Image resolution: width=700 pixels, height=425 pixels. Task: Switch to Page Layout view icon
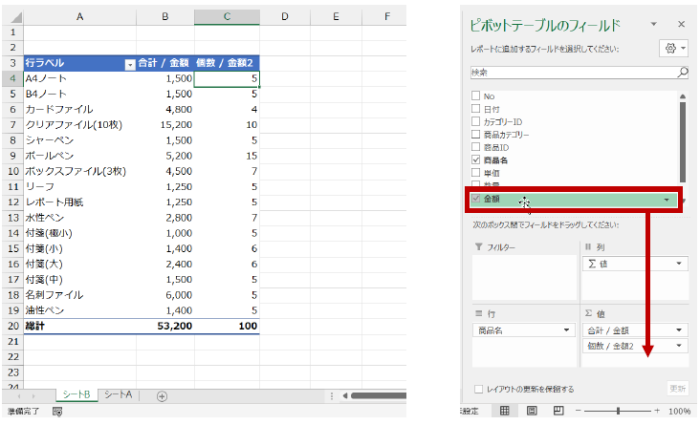[x=531, y=411]
